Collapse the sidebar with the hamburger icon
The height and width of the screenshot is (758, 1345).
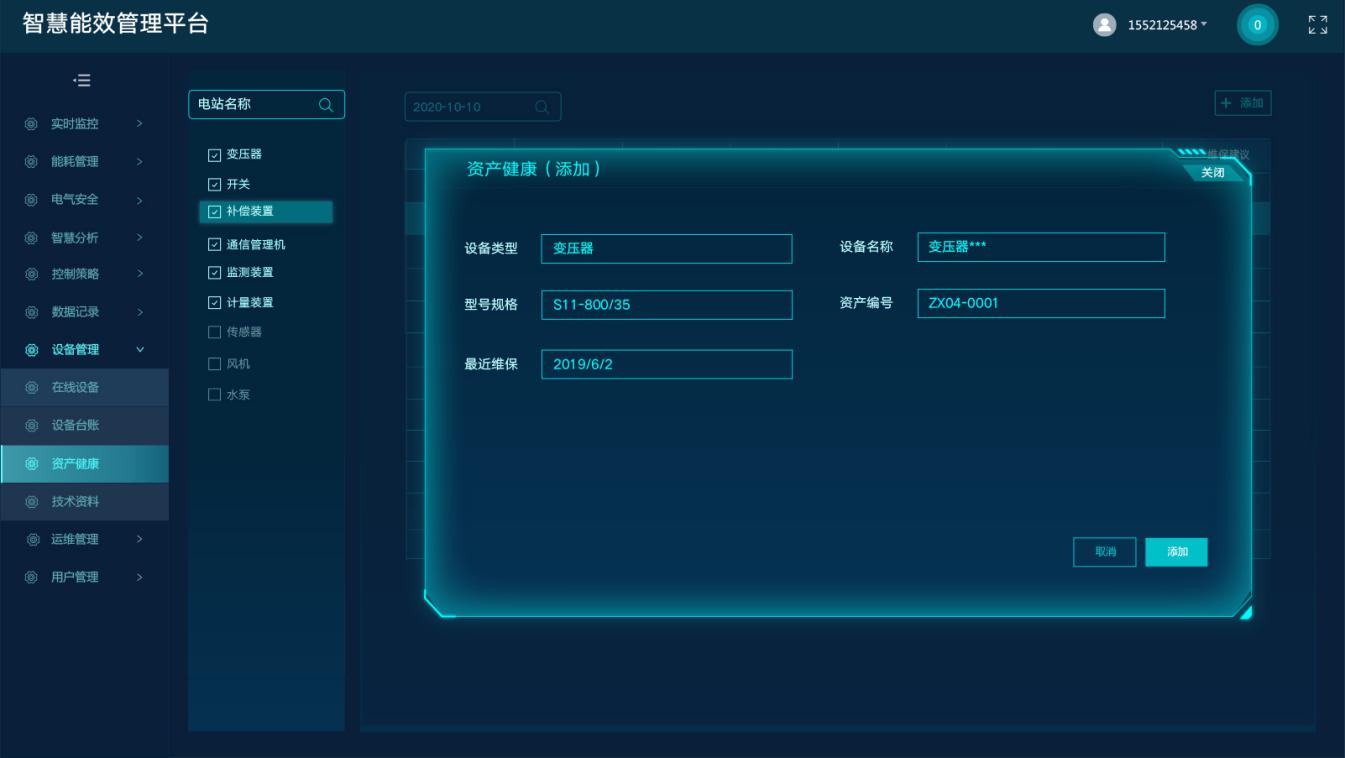(x=83, y=80)
